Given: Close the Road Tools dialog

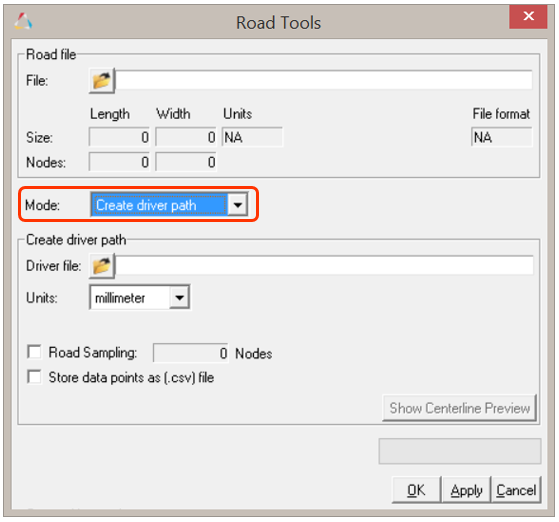Looking at the screenshot, I should coord(528,16).
